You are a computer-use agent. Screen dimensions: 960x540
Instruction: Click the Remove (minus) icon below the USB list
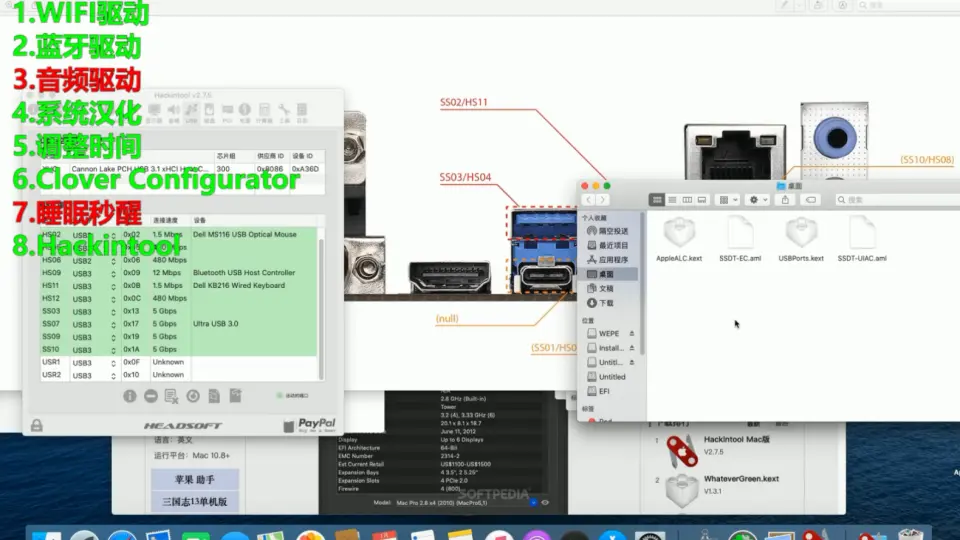tap(151, 396)
